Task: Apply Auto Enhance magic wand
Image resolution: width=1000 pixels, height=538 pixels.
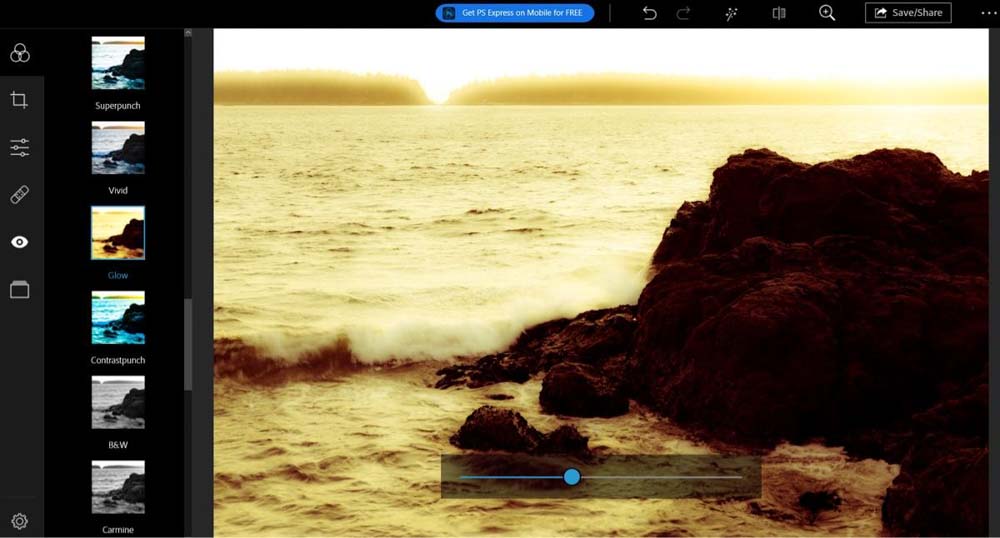Action: 732,13
